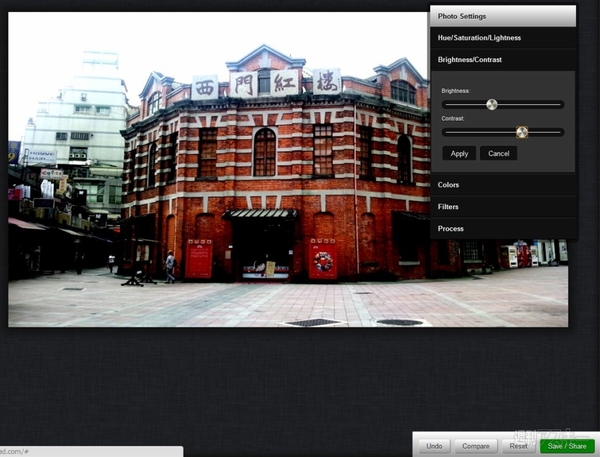The image size is (600, 457).
Task: Click the Brightness slider knob
Action: click(x=492, y=104)
